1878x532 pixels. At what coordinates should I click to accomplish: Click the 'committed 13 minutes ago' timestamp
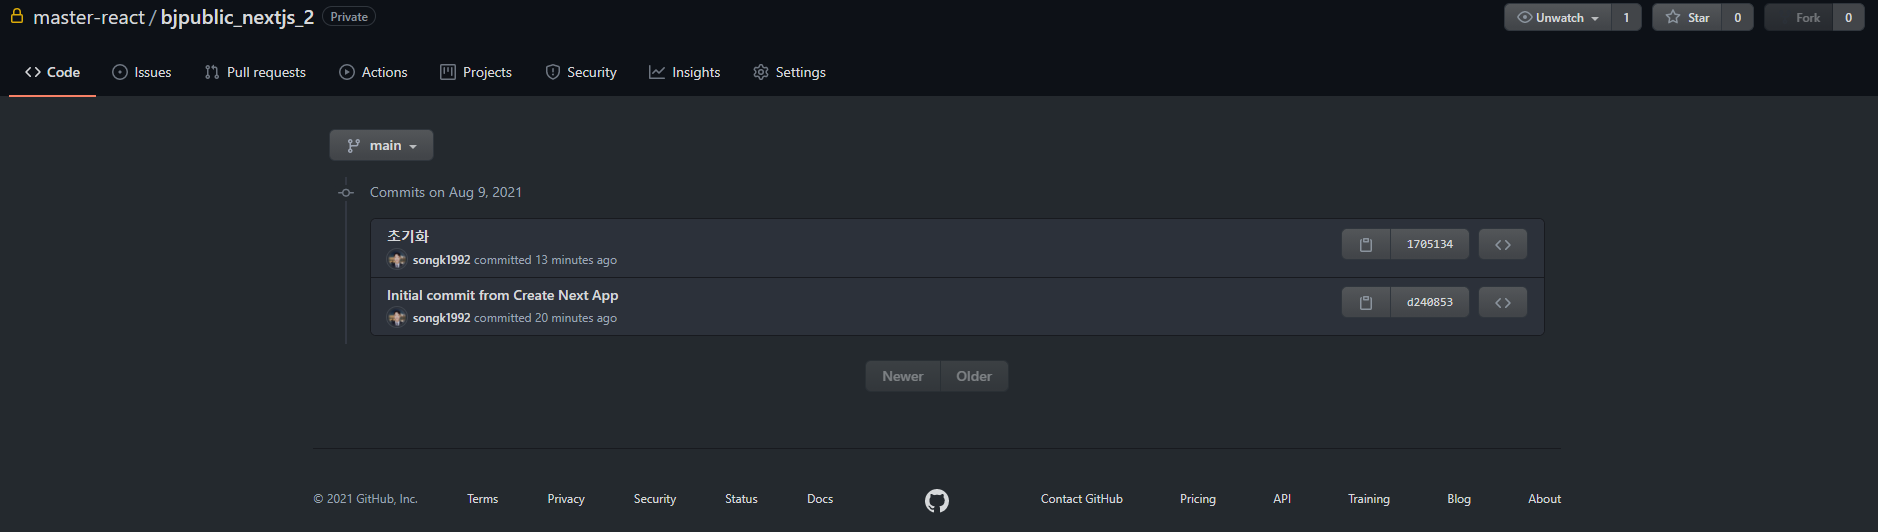click(545, 260)
